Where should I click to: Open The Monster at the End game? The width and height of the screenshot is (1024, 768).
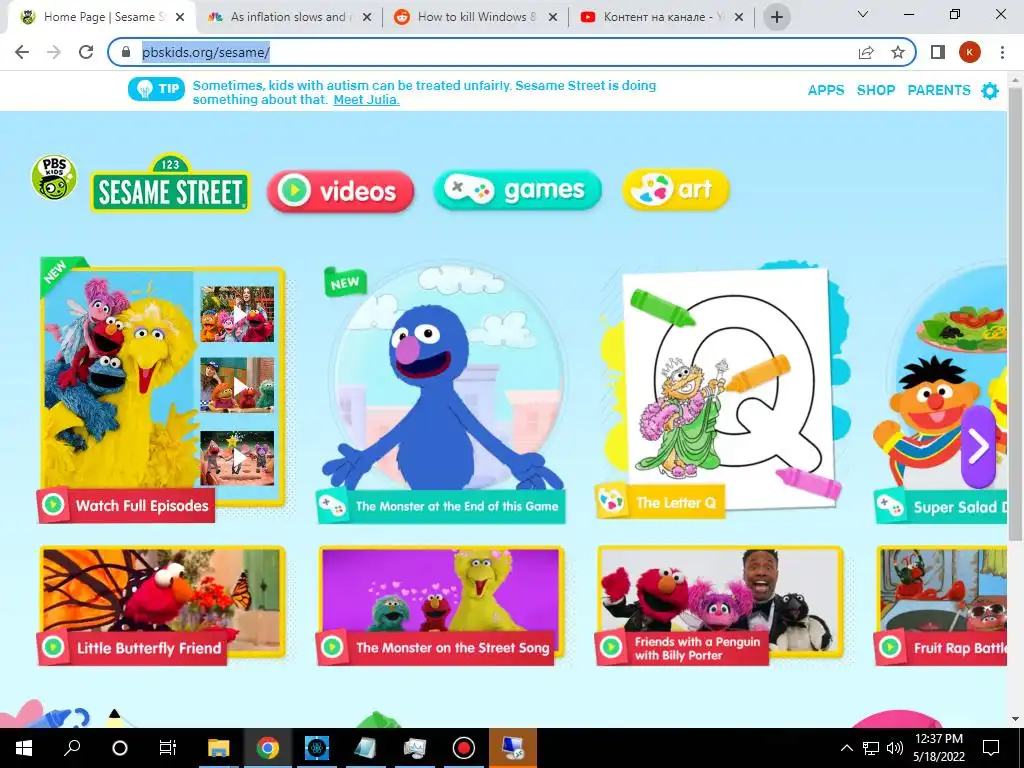(x=441, y=393)
